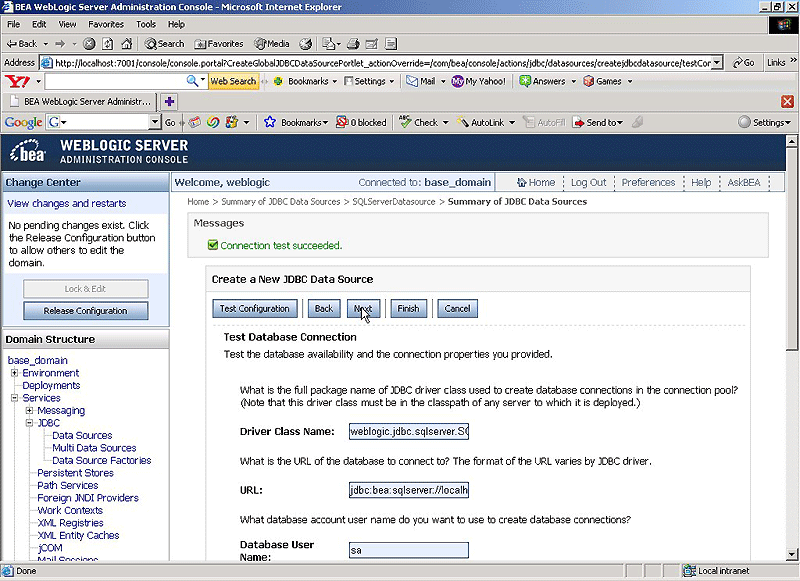Open Google toolbar Settings button
Image resolution: width=800 pixels, height=581 pixels.
[x=764, y=122]
